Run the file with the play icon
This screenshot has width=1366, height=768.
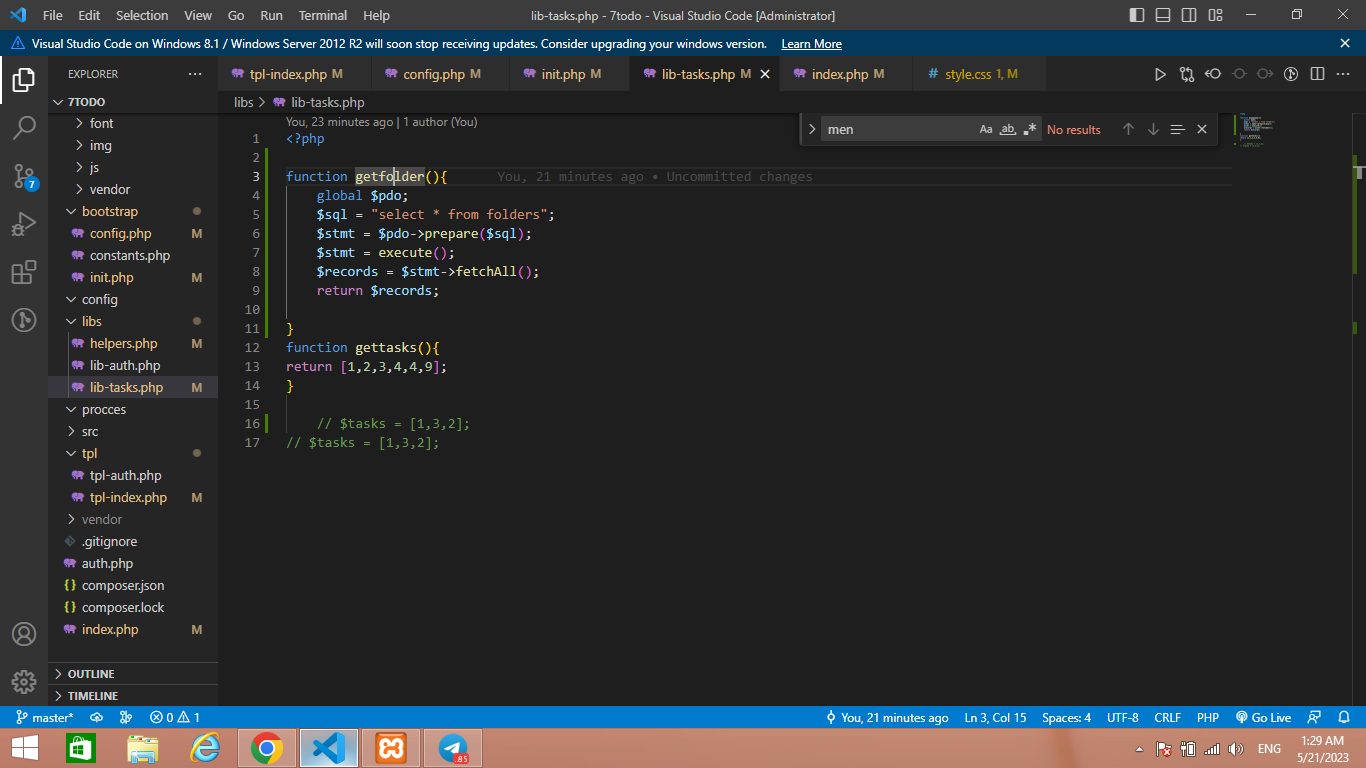click(x=1160, y=74)
